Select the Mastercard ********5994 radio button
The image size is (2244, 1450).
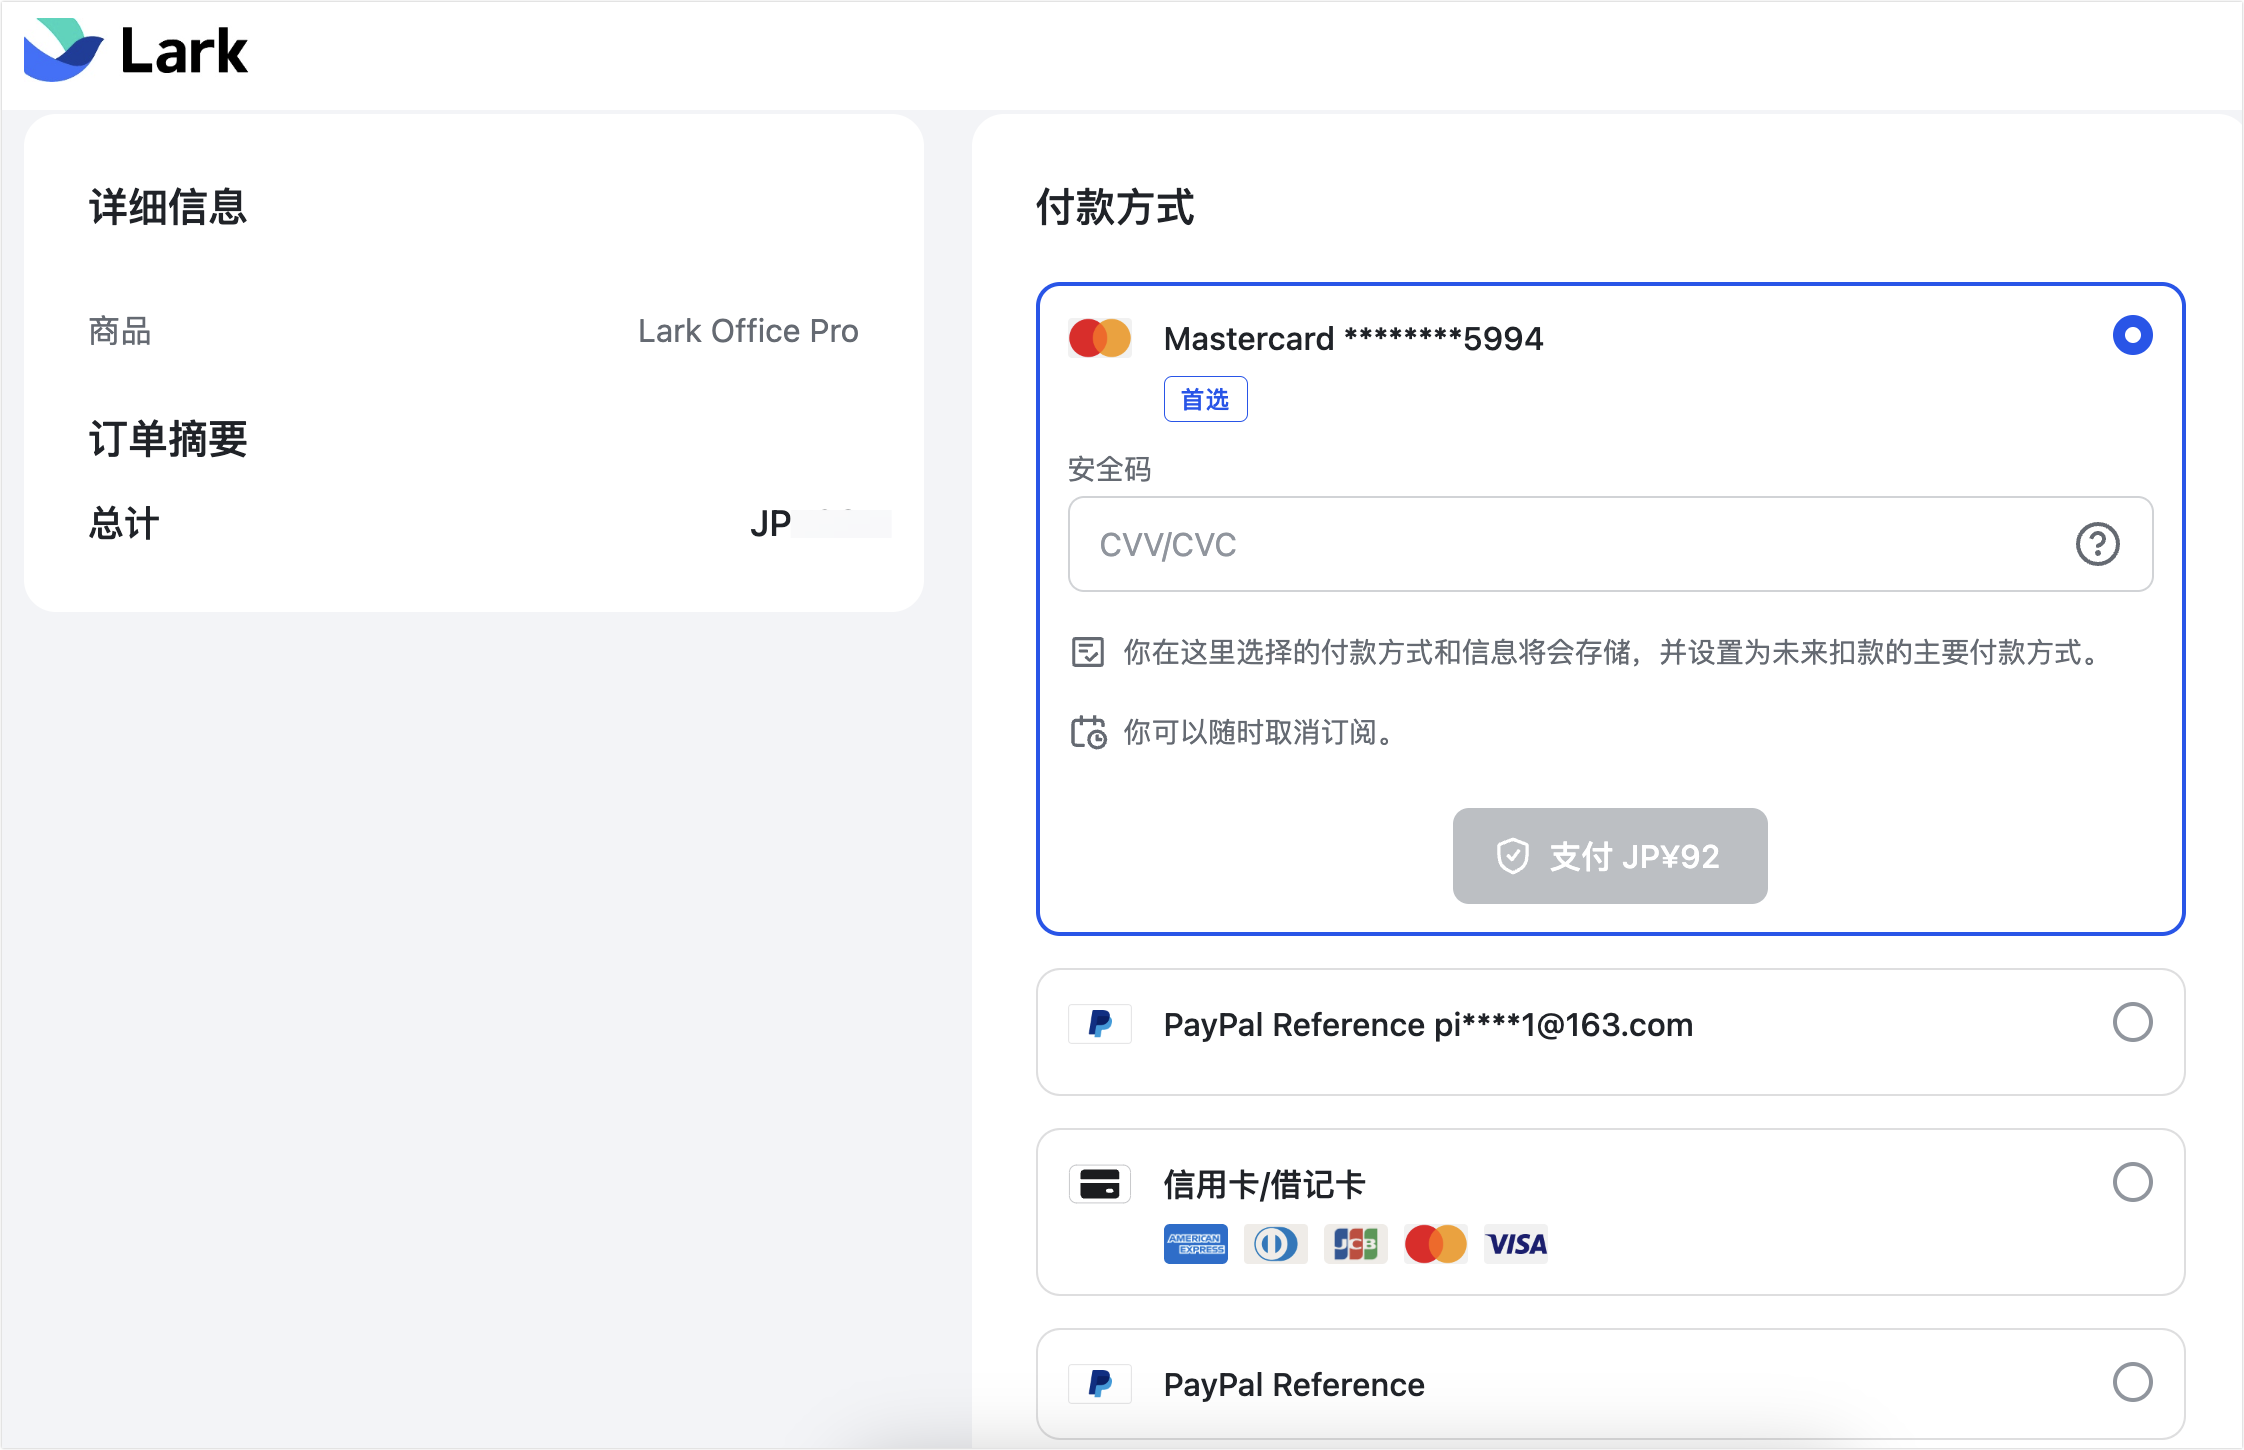(x=2132, y=335)
